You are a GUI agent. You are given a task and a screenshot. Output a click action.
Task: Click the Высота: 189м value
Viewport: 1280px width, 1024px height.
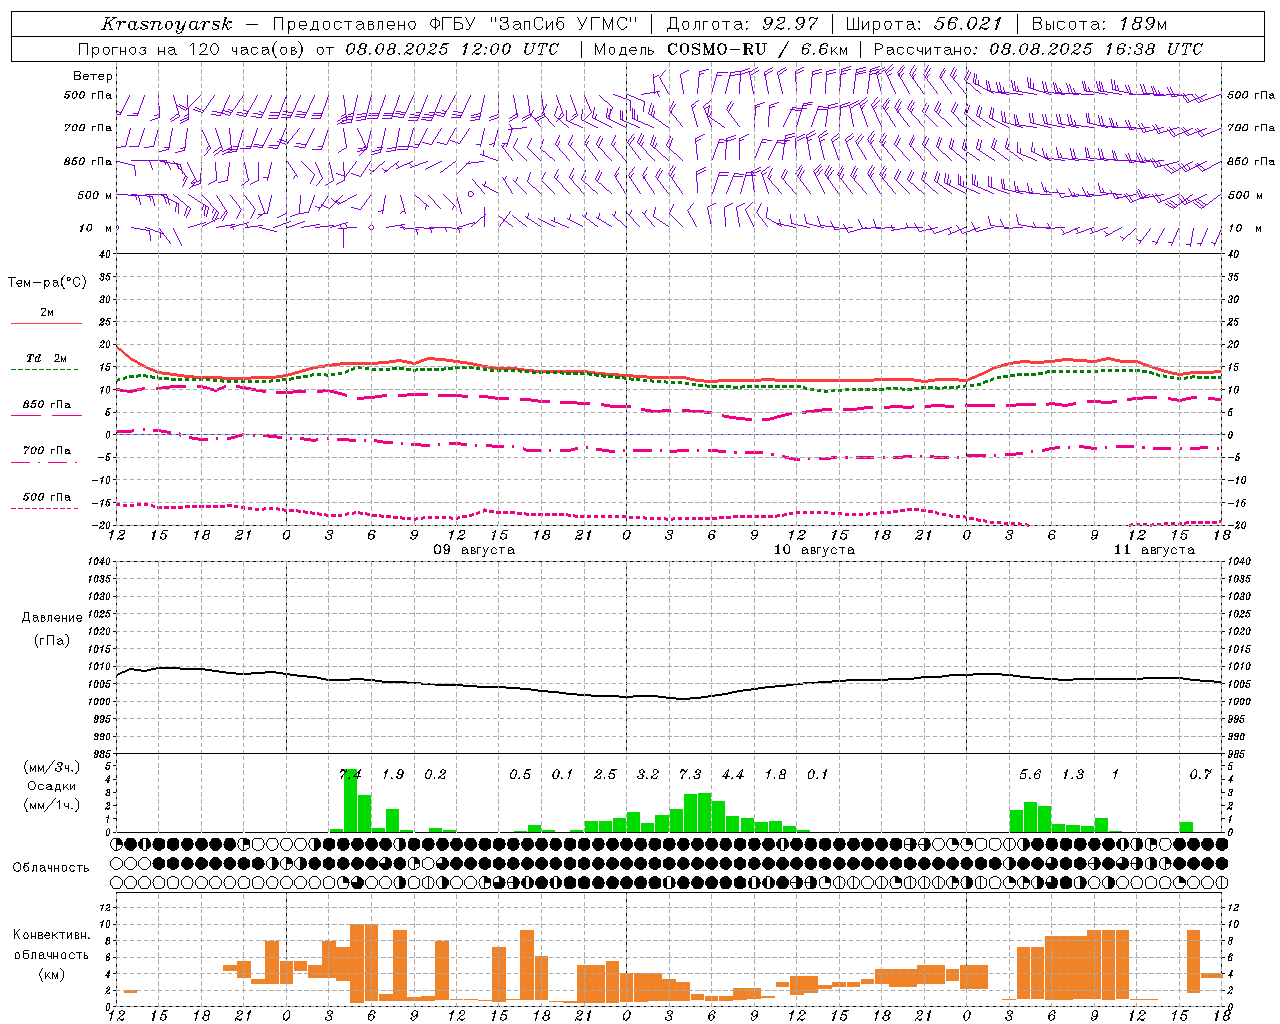coord(1099,24)
